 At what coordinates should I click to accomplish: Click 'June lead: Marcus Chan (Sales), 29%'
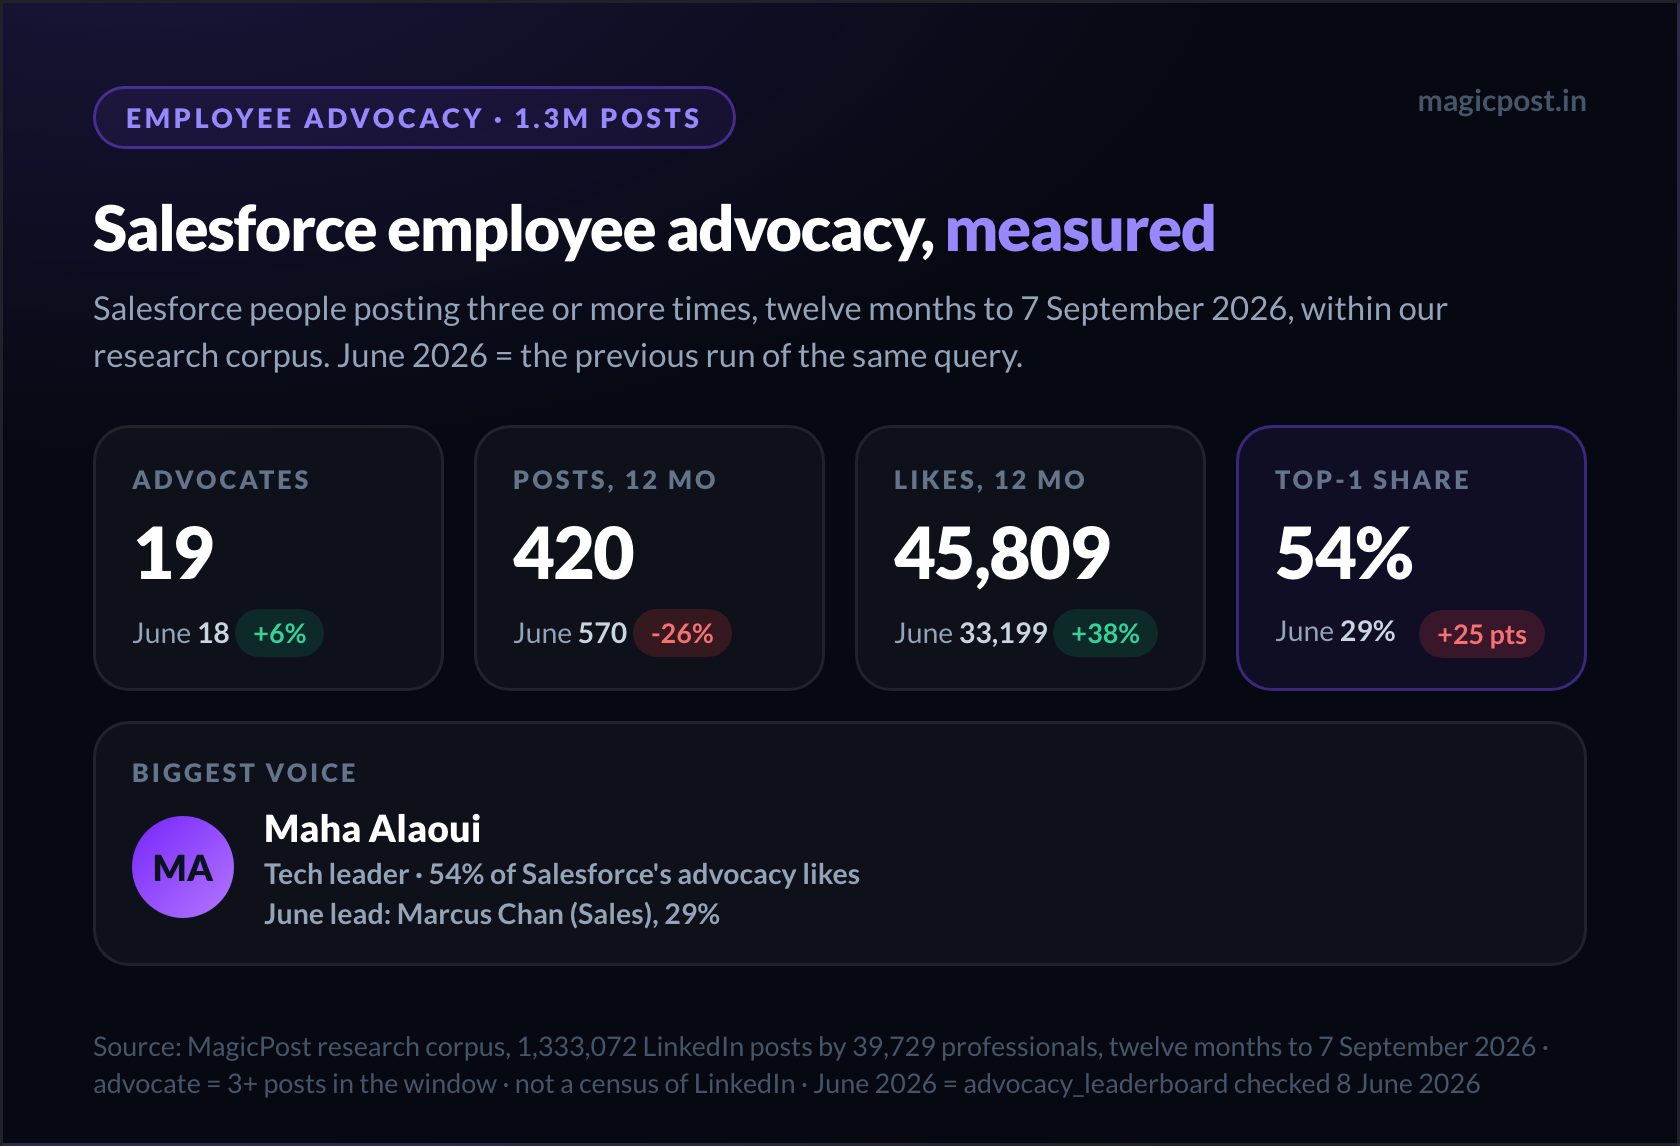click(492, 914)
